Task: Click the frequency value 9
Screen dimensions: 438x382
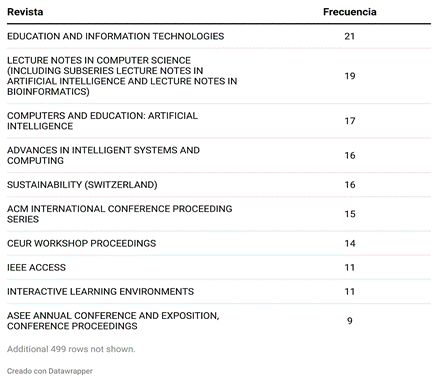Action: pos(350,321)
